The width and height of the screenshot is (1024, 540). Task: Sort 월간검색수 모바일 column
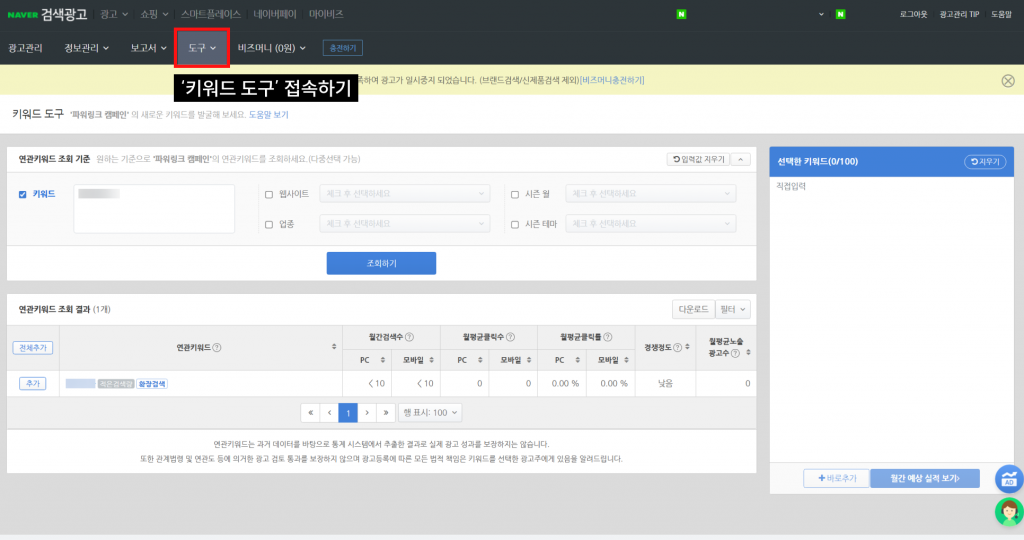tap(431, 360)
